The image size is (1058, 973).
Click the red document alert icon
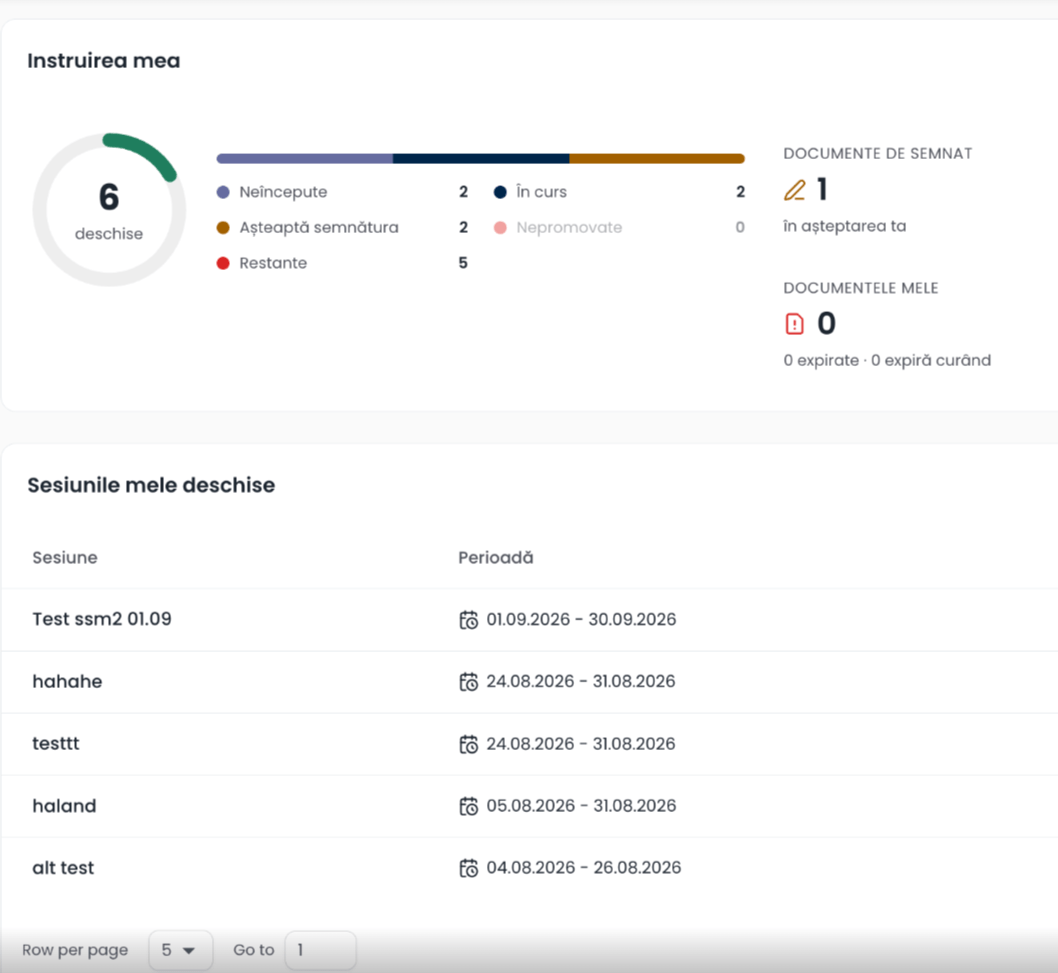click(x=795, y=324)
